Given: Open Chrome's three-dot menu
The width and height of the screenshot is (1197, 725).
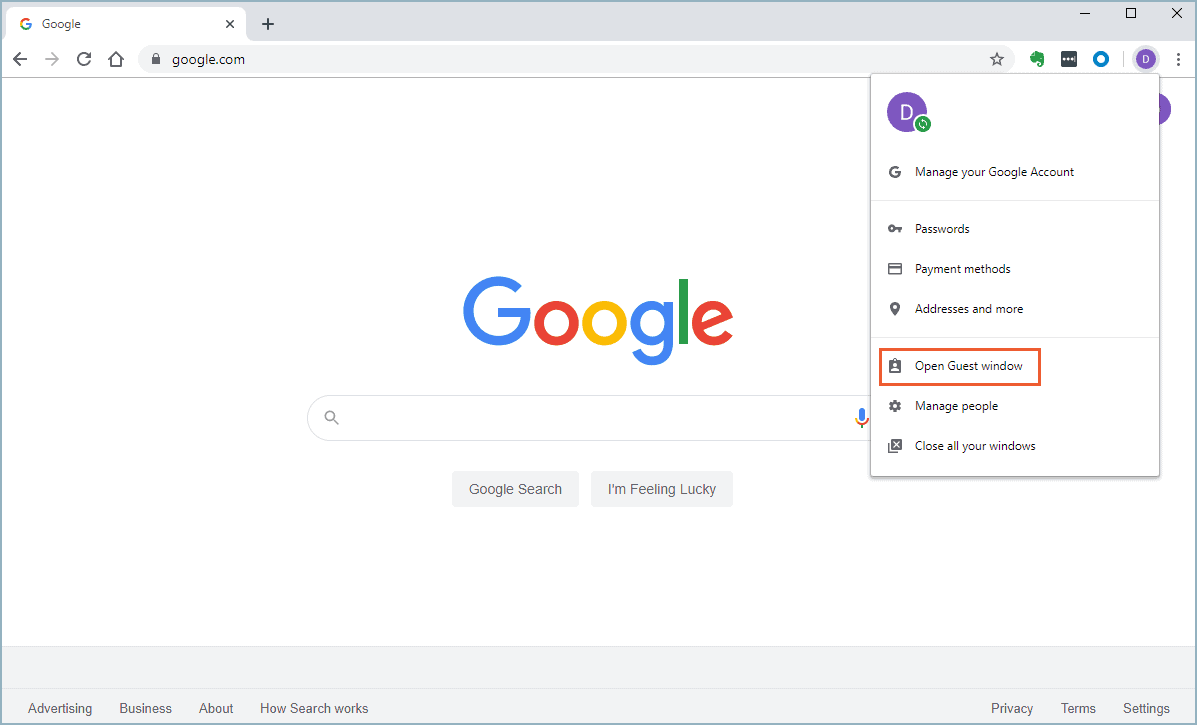Looking at the screenshot, I should pos(1178,60).
